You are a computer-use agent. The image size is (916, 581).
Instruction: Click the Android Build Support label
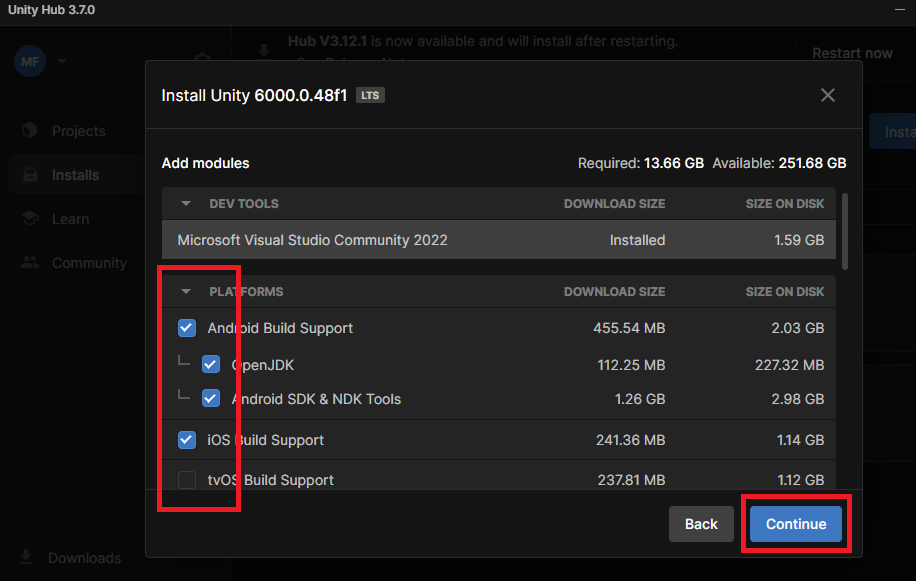click(280, 328)
